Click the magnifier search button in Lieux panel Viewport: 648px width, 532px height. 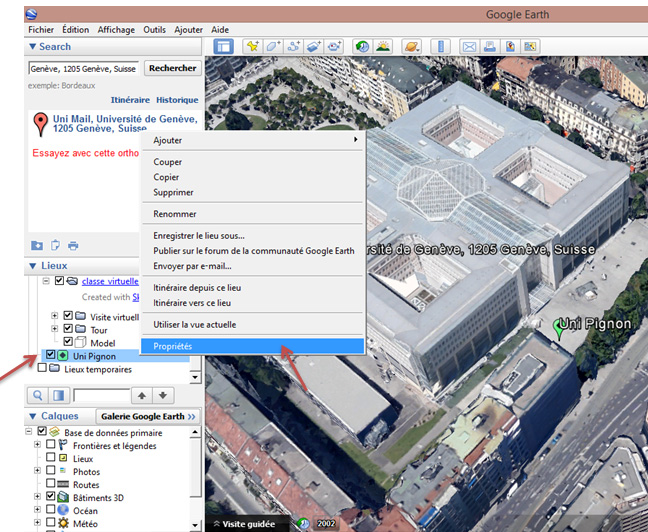point(38,396)
